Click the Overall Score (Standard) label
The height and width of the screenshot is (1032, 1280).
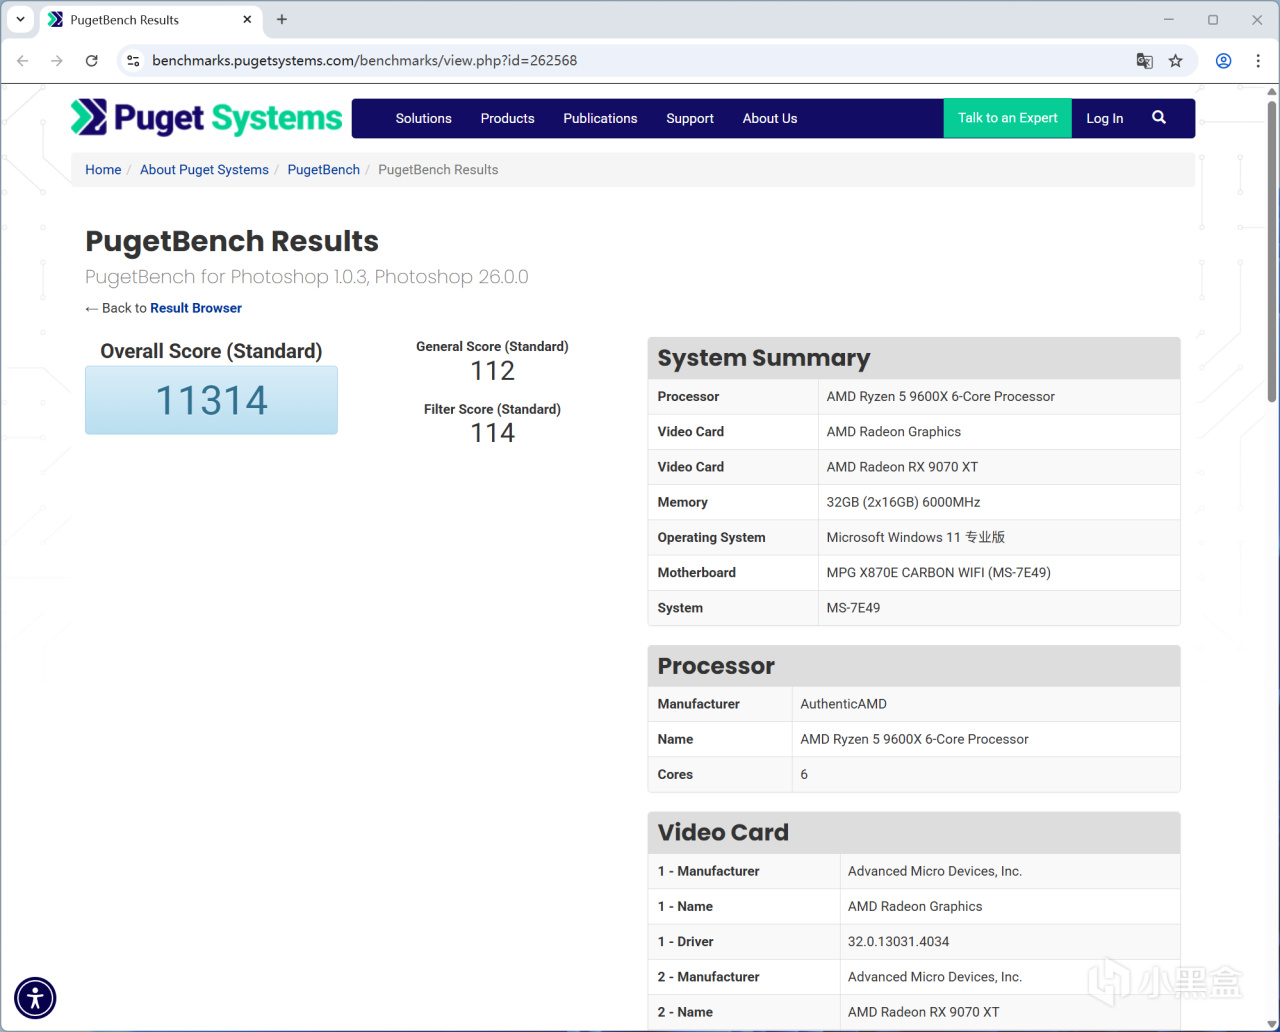coord(211,351)
